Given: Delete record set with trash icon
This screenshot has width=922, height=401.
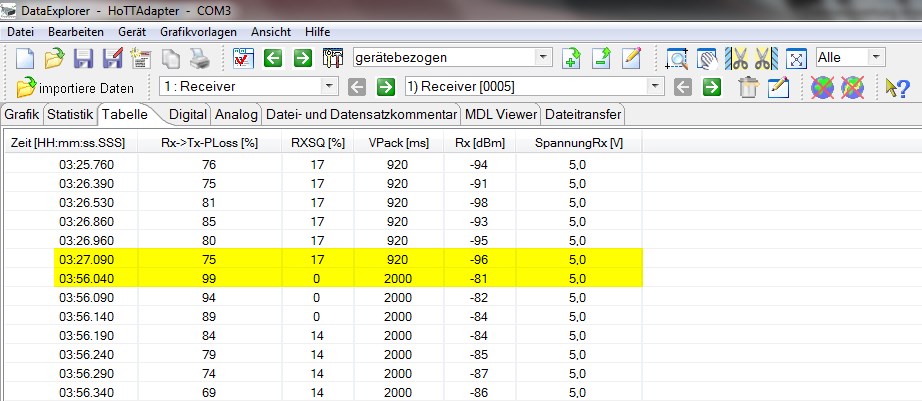Looking at the screenshot, I should pos(748,88).
